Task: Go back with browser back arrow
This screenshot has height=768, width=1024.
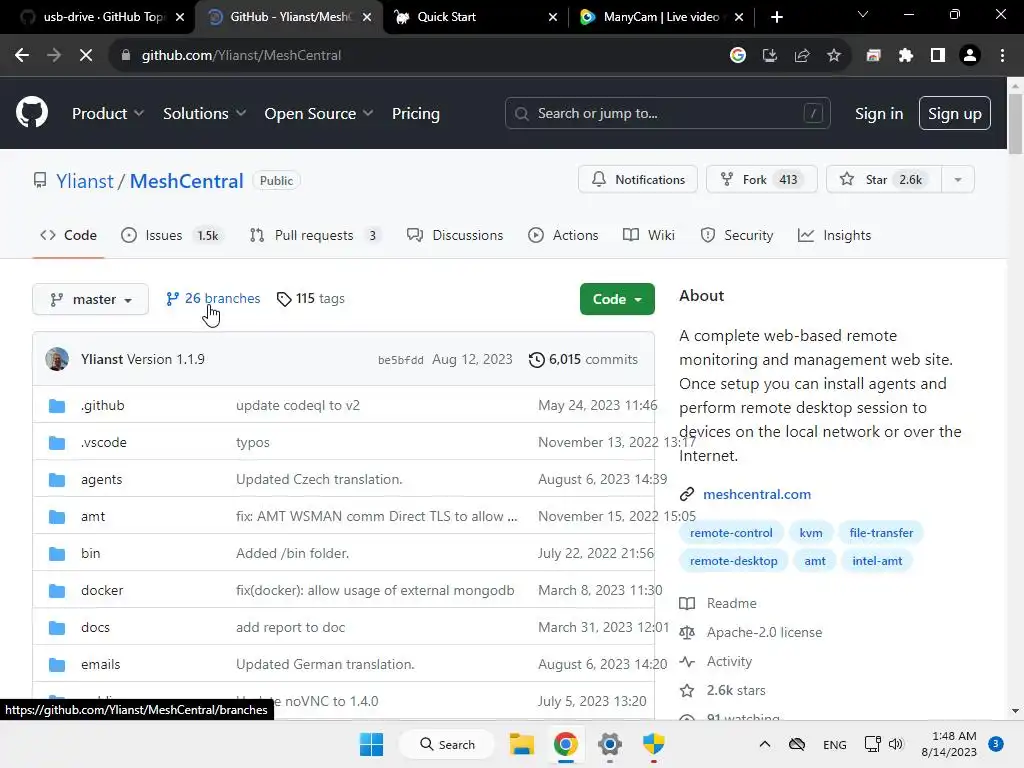Action: click(22, 56)
